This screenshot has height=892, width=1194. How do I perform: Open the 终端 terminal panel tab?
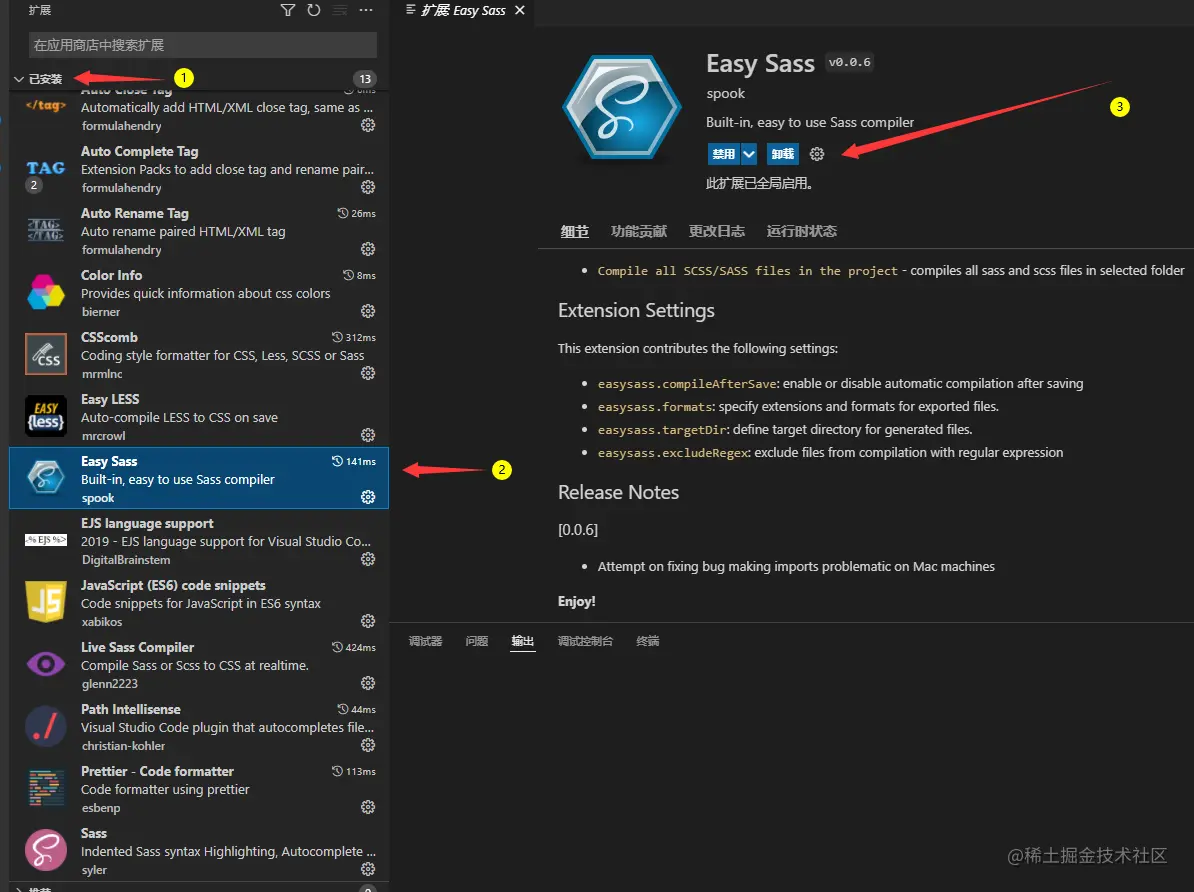[648, 641]
